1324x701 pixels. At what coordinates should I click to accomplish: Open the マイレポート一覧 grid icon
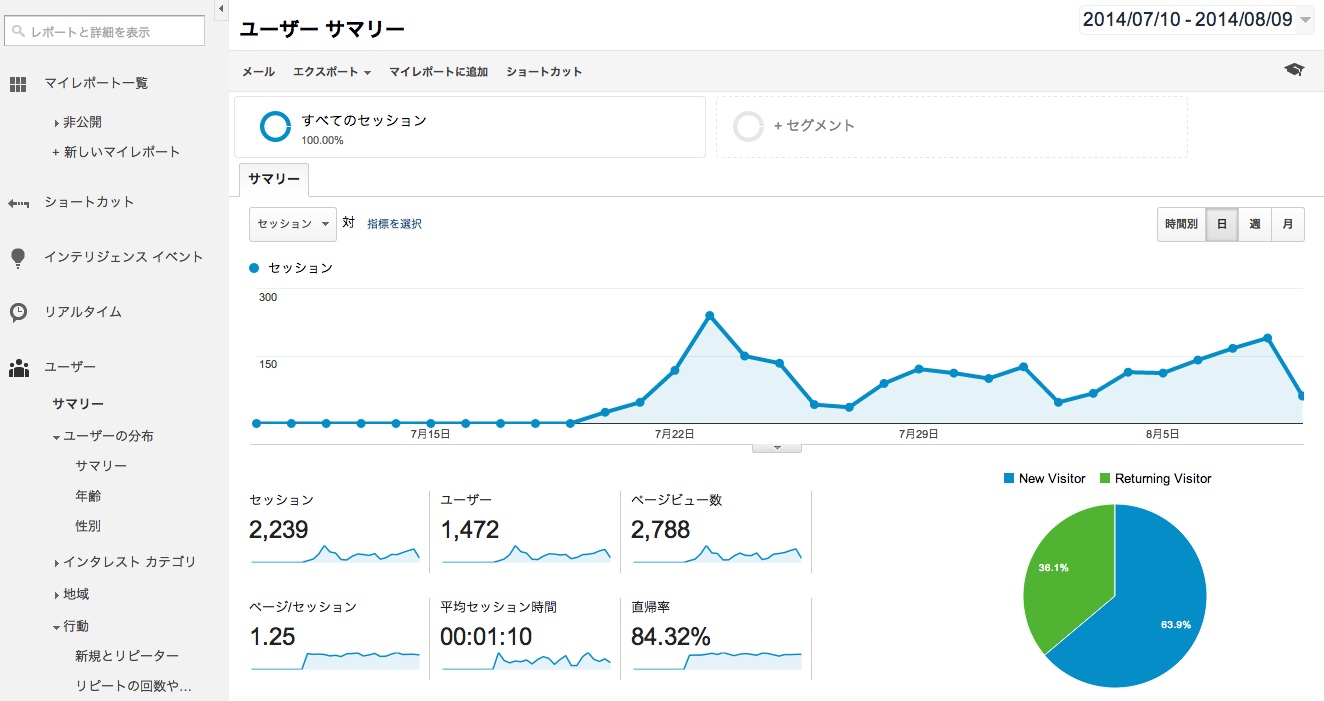[x=18, y=82]
